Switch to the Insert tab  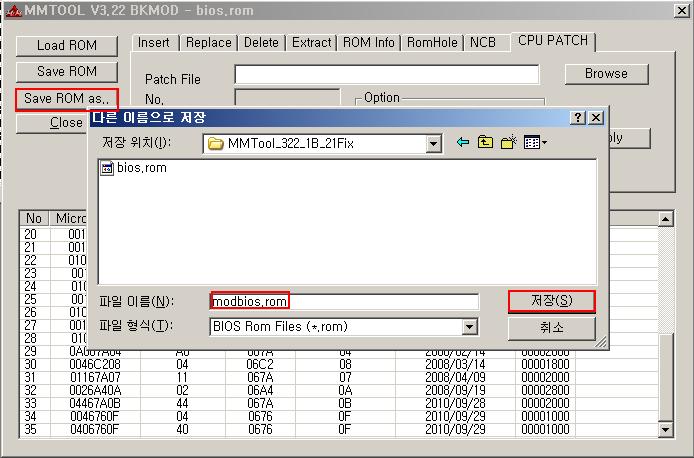pos(154,42)
